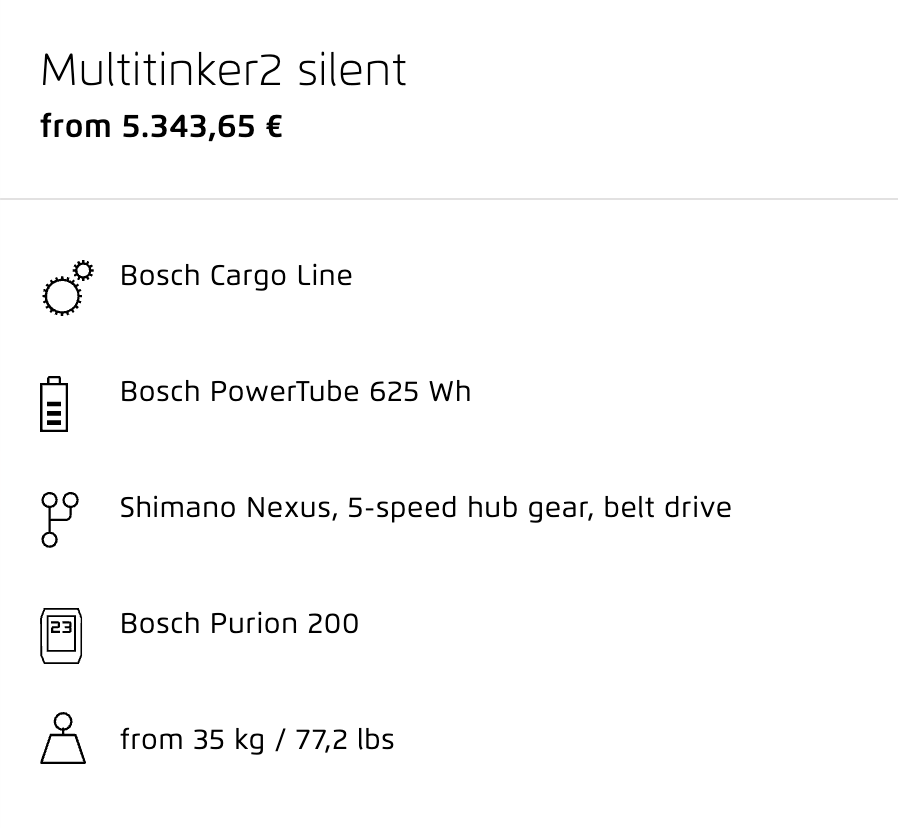Click the from 35 kg / 77,2 lbs text
Viewport: 898px width, 828px height.
(257, 739)
